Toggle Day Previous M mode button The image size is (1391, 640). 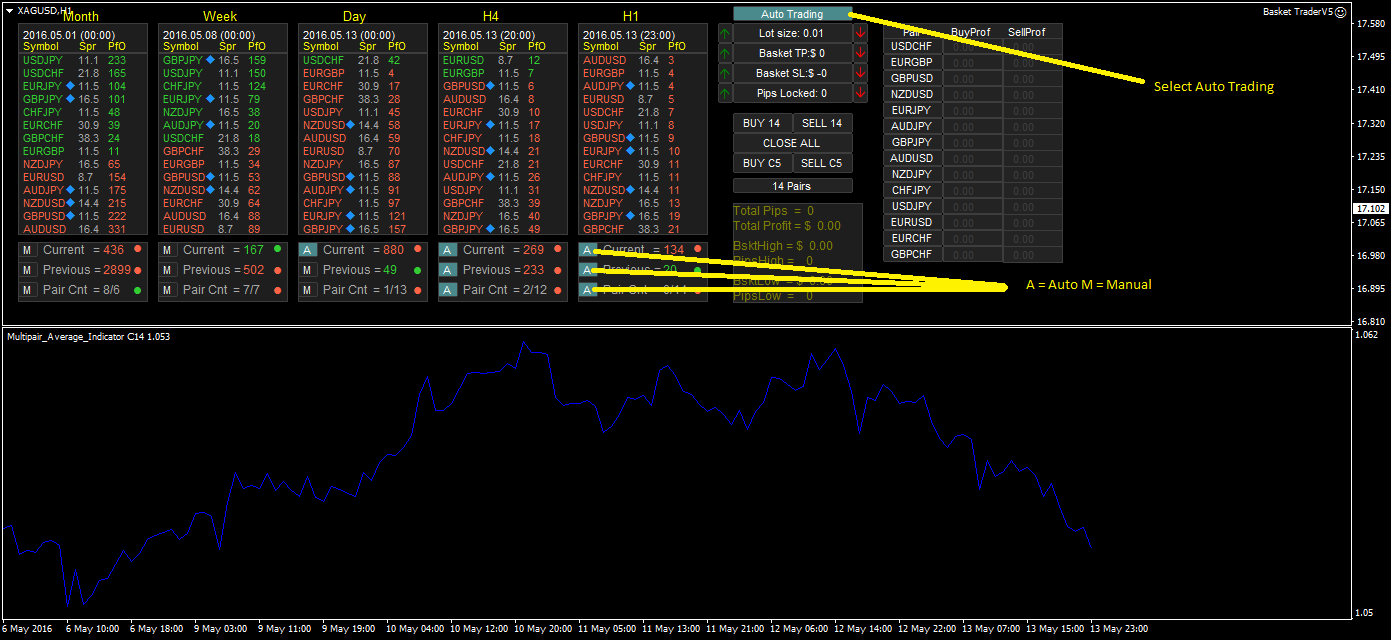pos(308,270)
